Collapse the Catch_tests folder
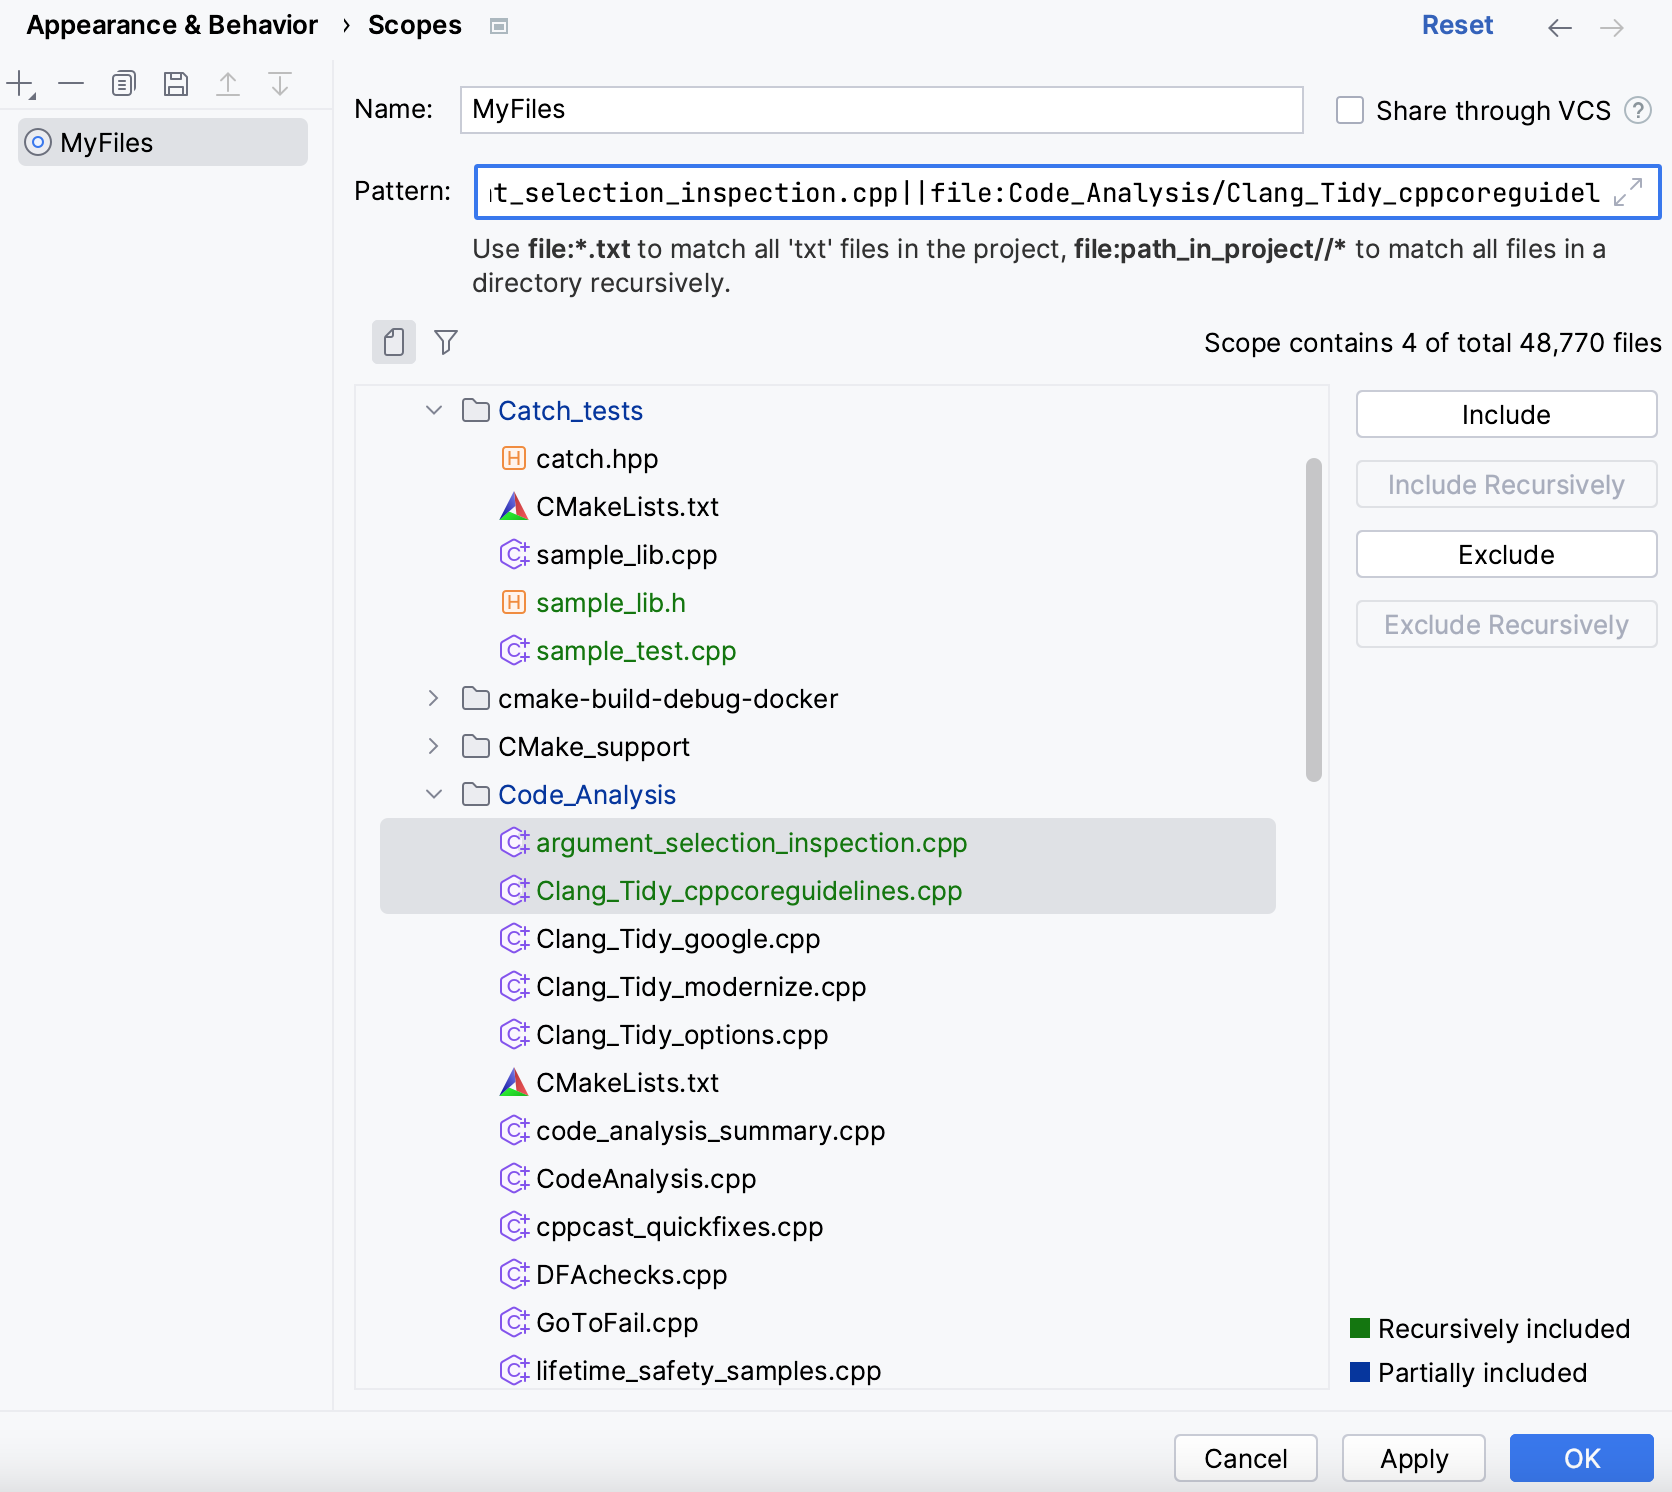 click(434, 411)
